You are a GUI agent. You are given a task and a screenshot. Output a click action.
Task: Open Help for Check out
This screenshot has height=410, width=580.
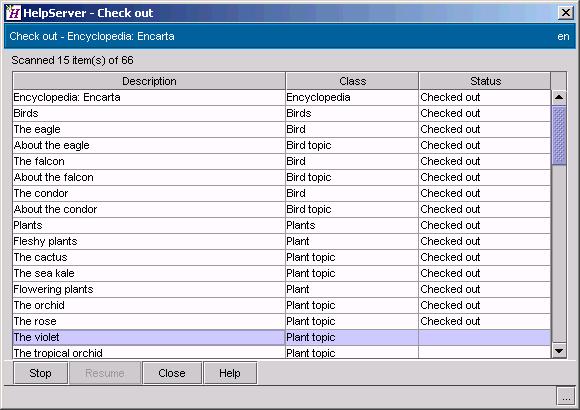pyautogui.click(x=230, y=373)
